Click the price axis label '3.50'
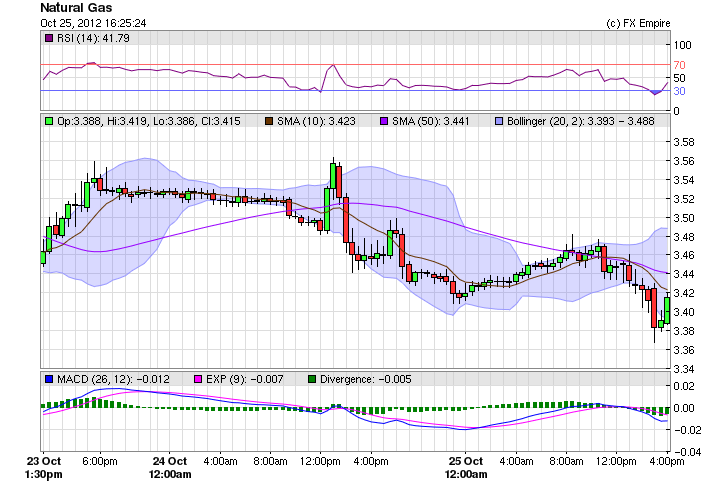The image size is (710, 487). pyautogui.click(x=684, y=218)
